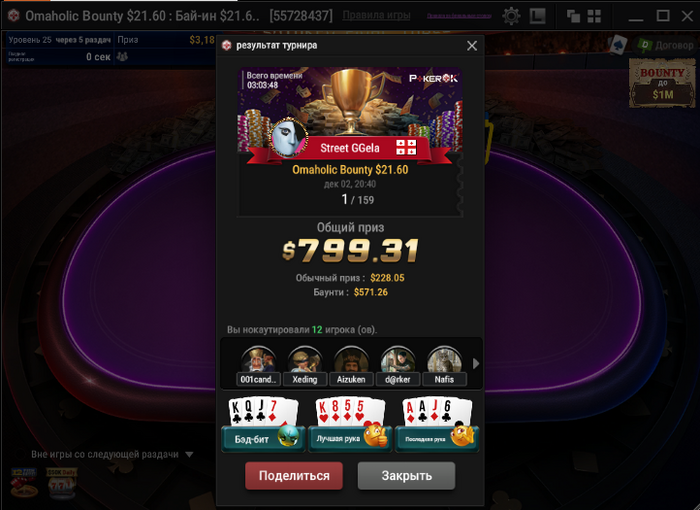Open the players icon under prize info
The height and width of the screenshot is (510, 700).
coord(122,57)
